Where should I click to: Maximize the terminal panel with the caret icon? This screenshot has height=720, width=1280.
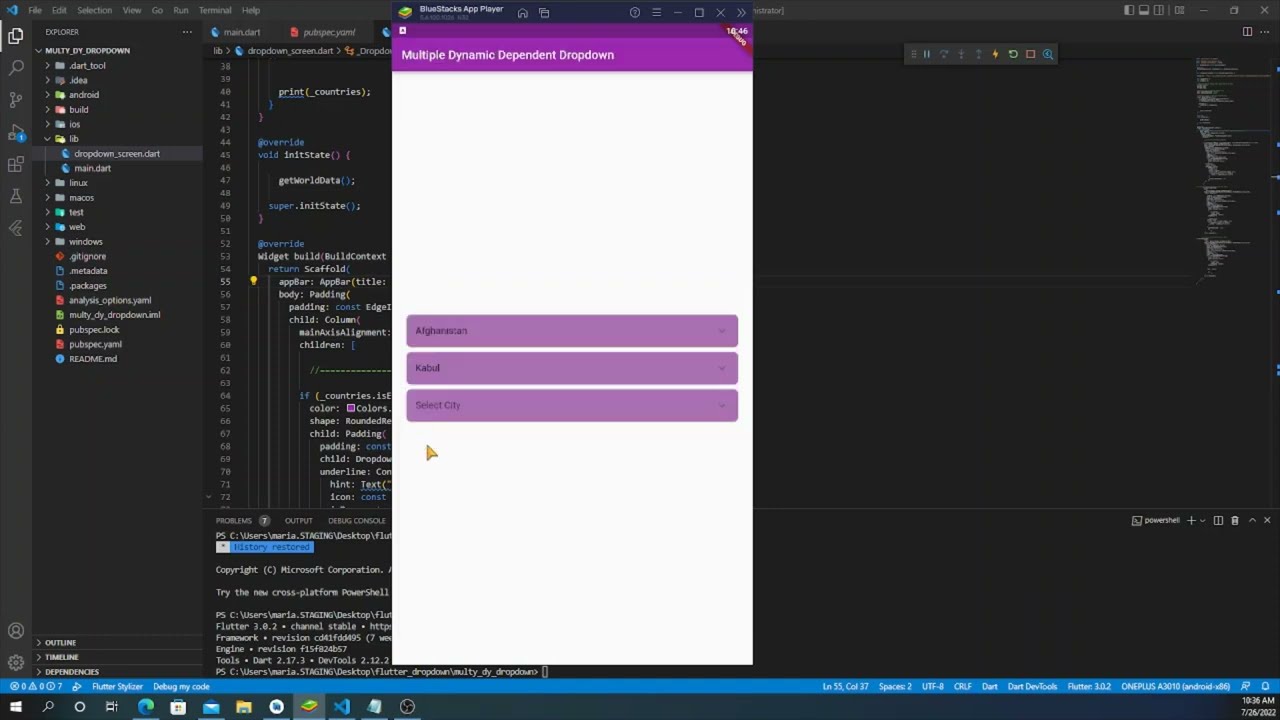click(1251, 520)
